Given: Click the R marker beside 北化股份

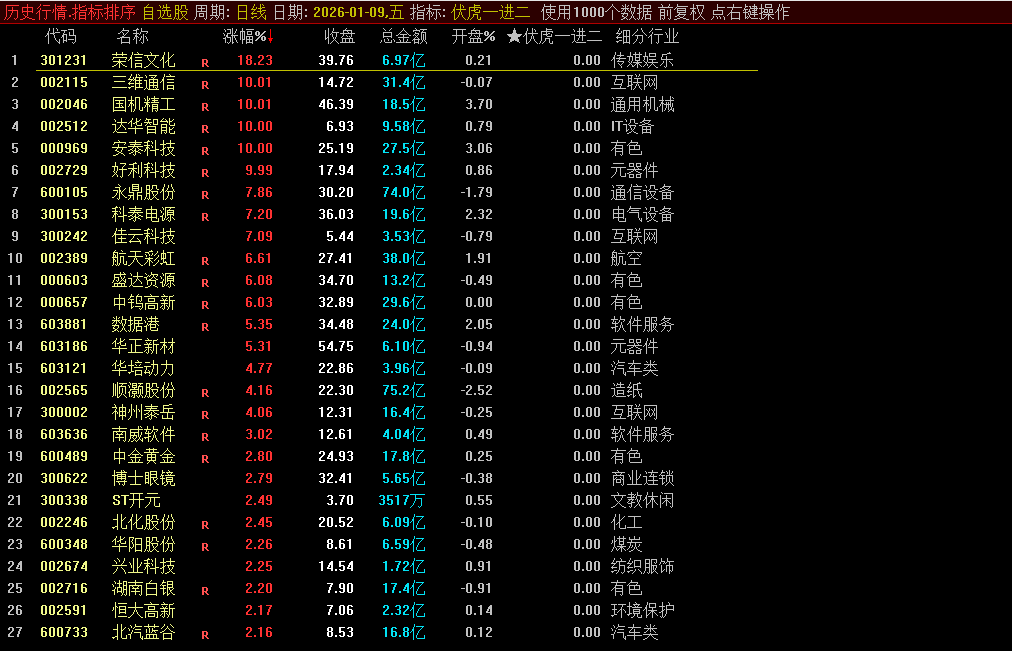Looking at the screenshot, I should [x=205, y=525].
